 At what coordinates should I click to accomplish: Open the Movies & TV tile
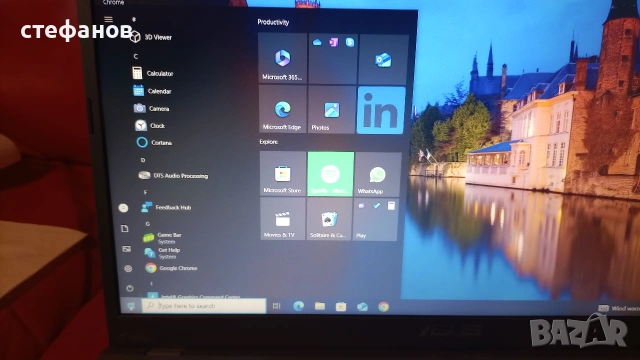282,218
